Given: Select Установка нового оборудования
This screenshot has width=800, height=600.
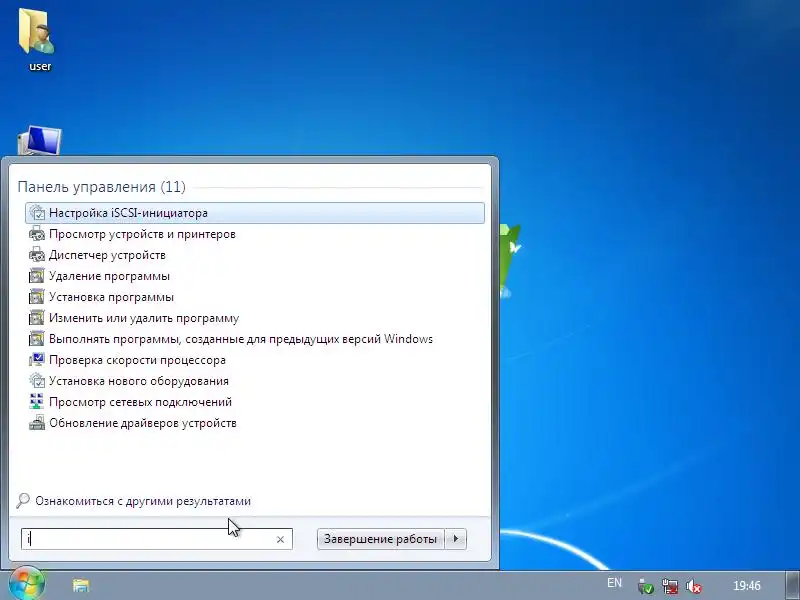Looking at the screenshot, I should click(255, 381).
